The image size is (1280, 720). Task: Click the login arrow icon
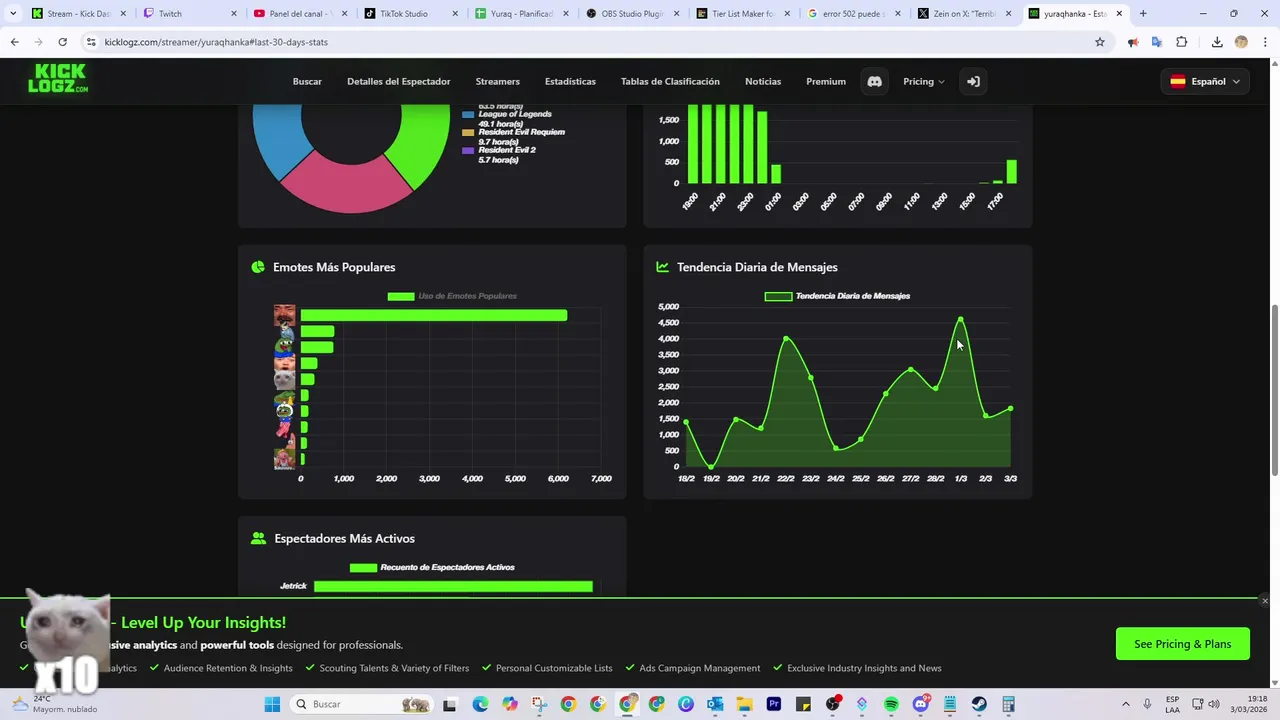click(x=972, y=81)
